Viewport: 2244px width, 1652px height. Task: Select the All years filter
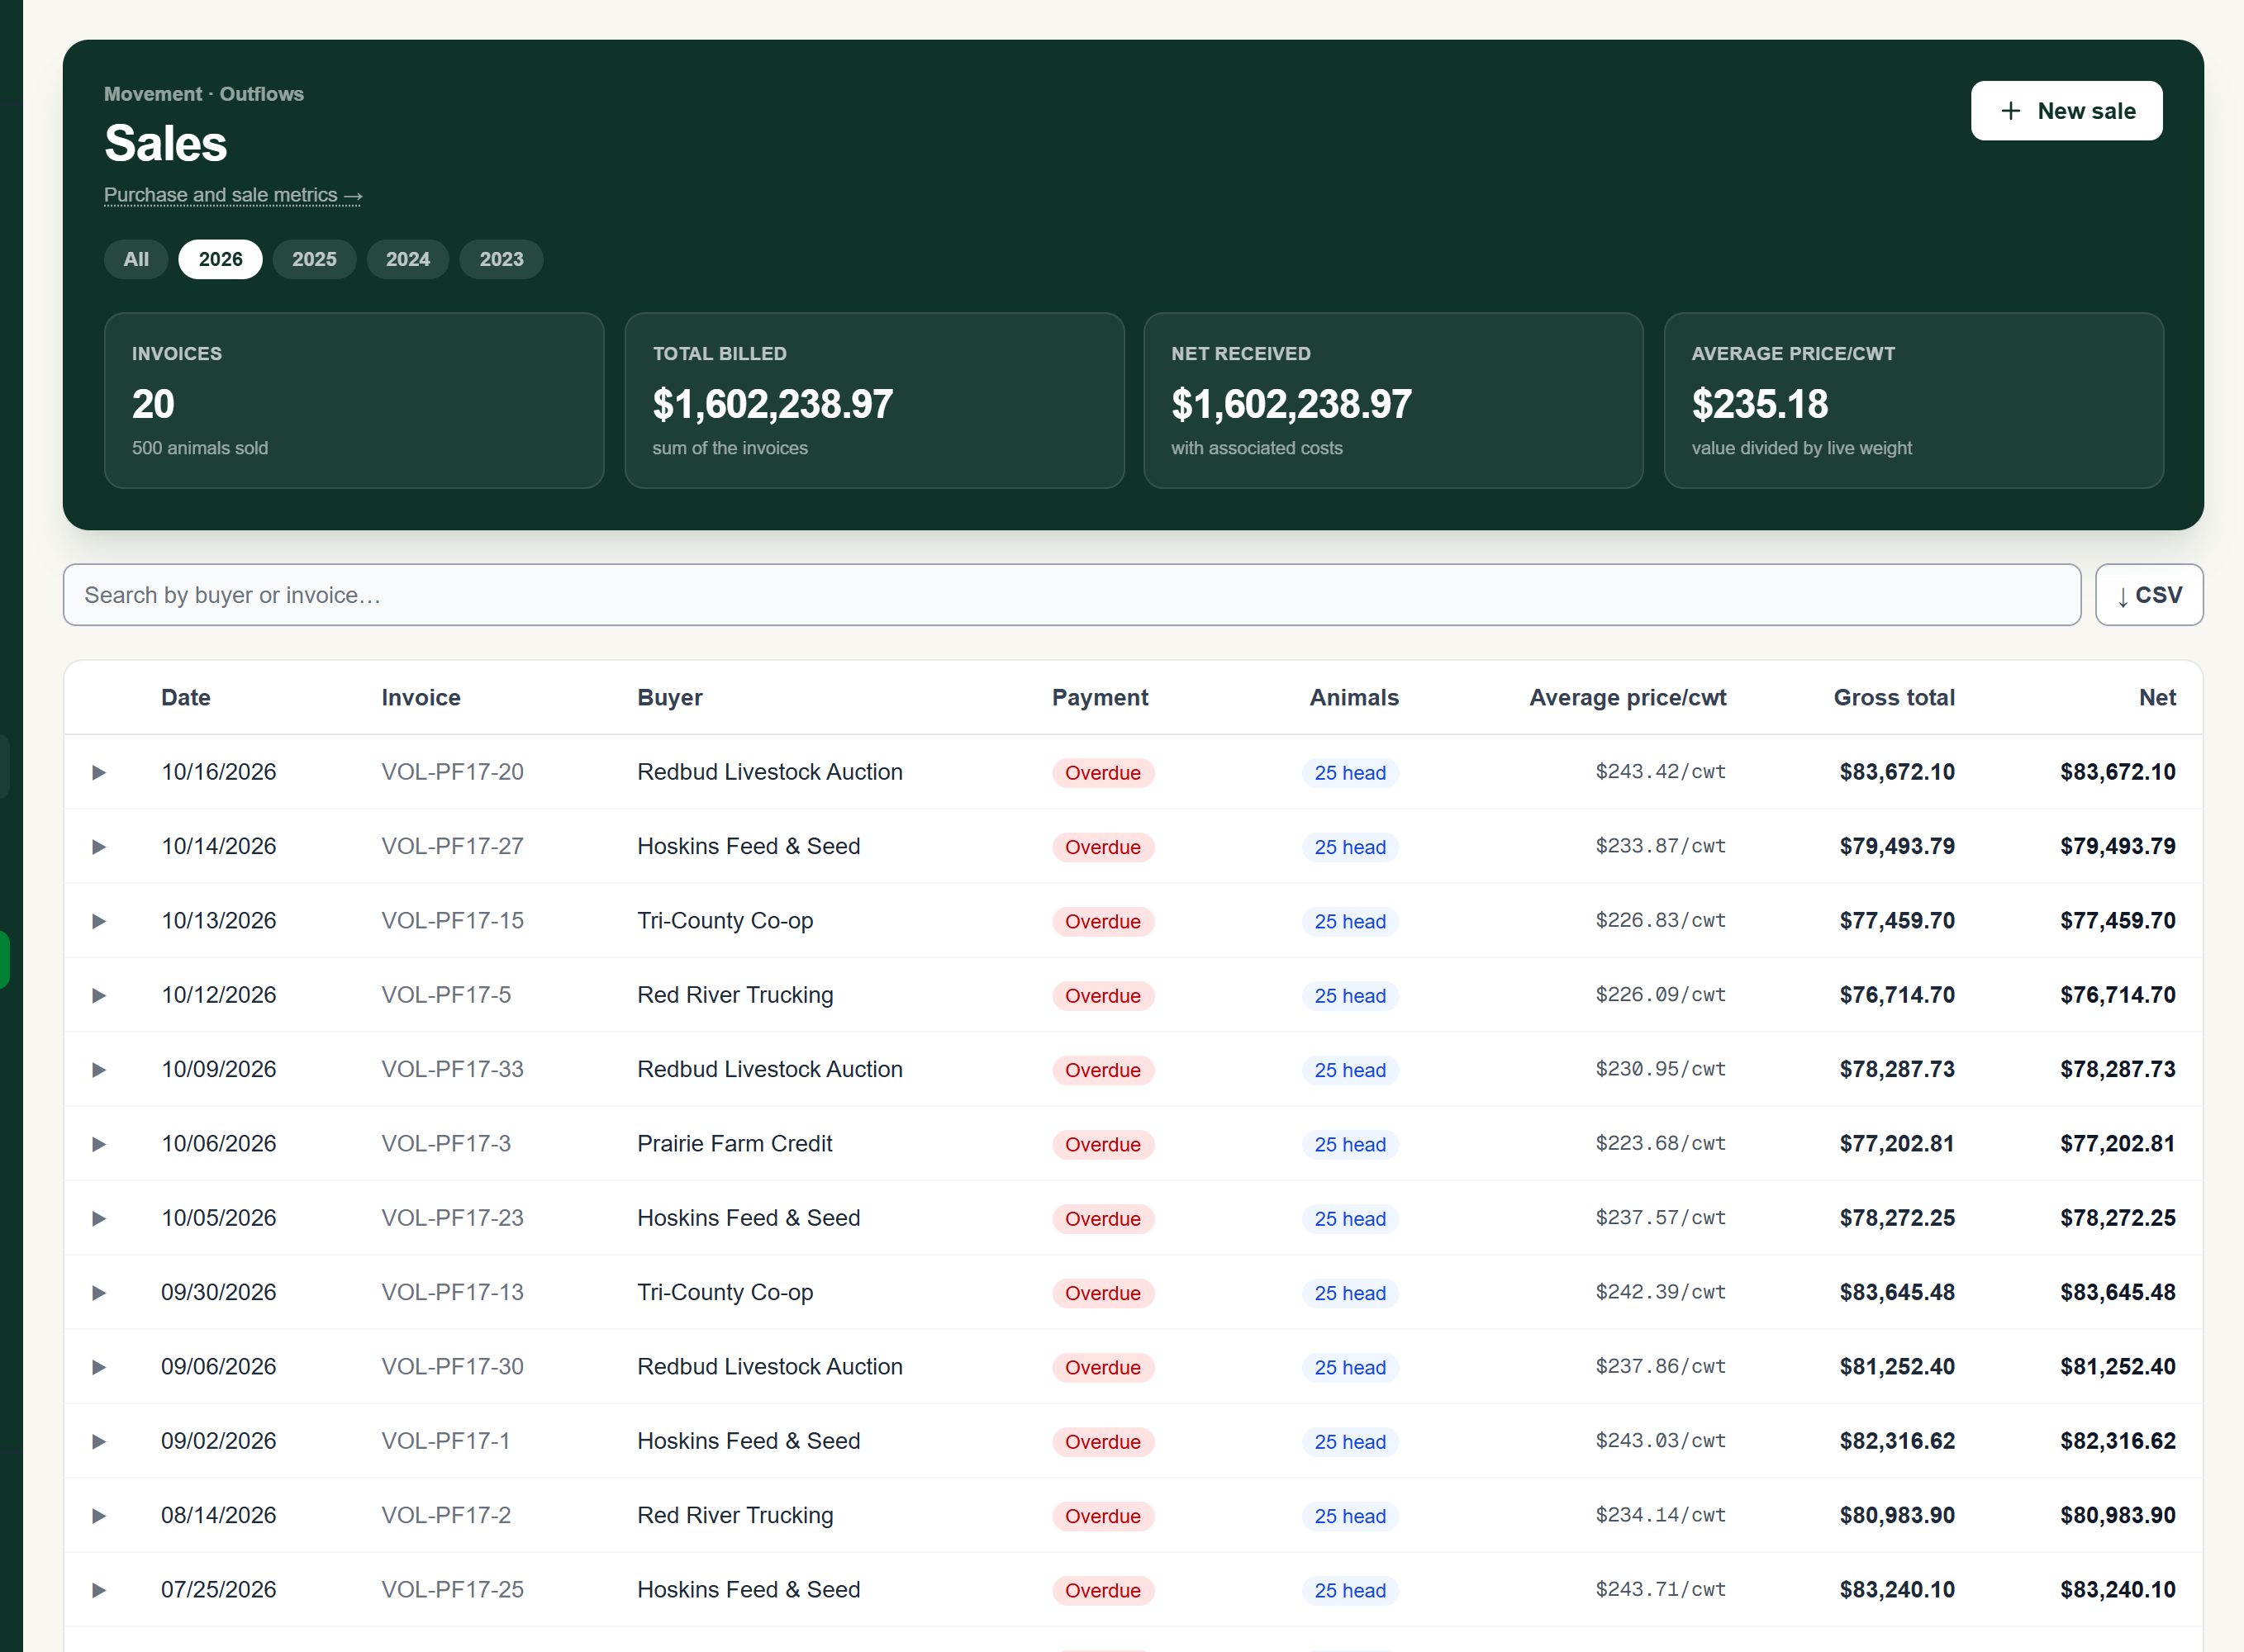coord(136,259)
